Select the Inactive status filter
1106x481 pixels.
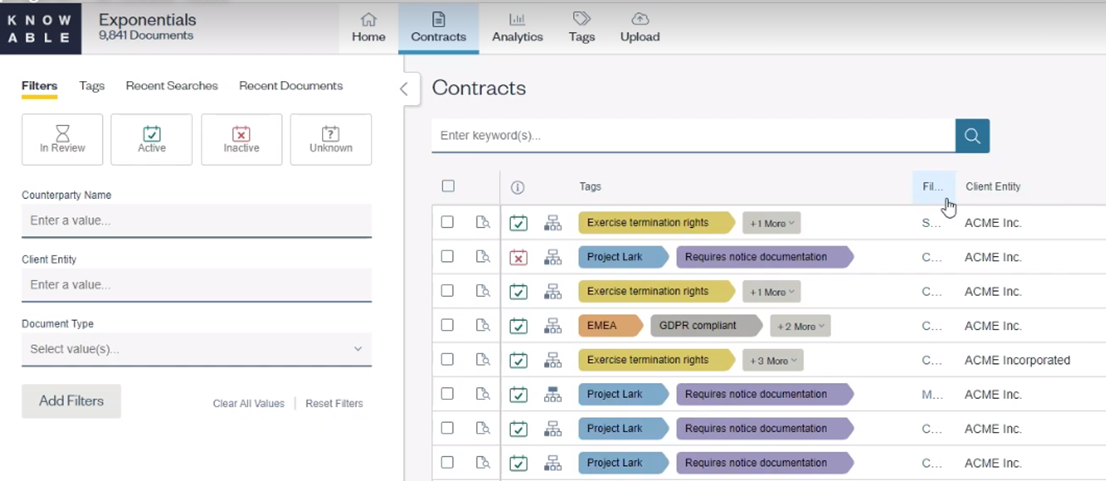click(241, 139)
